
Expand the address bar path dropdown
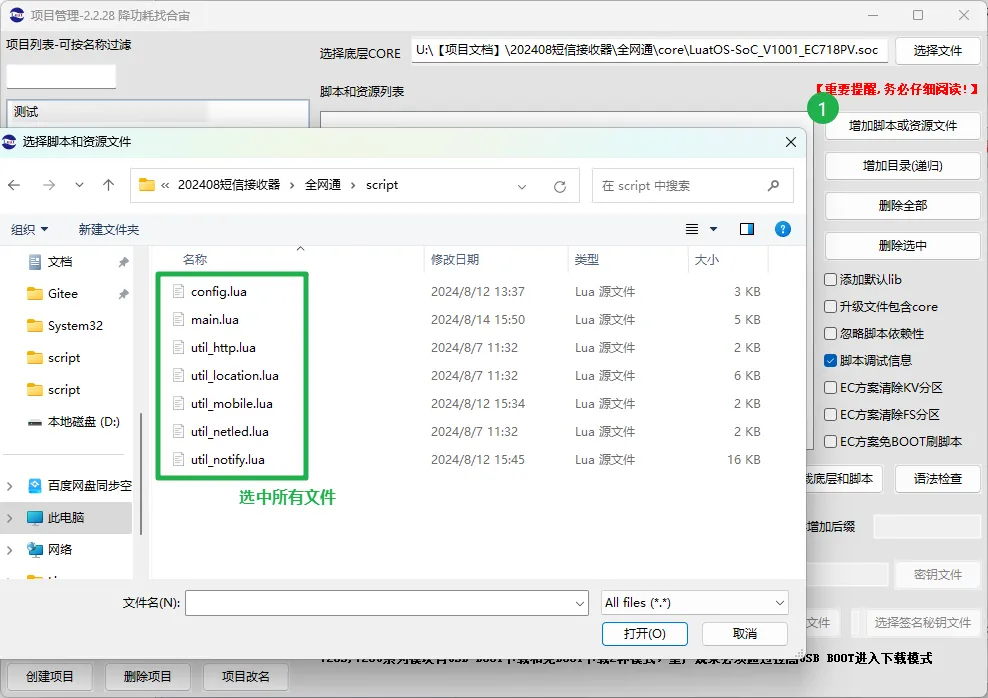coord(522,186)
